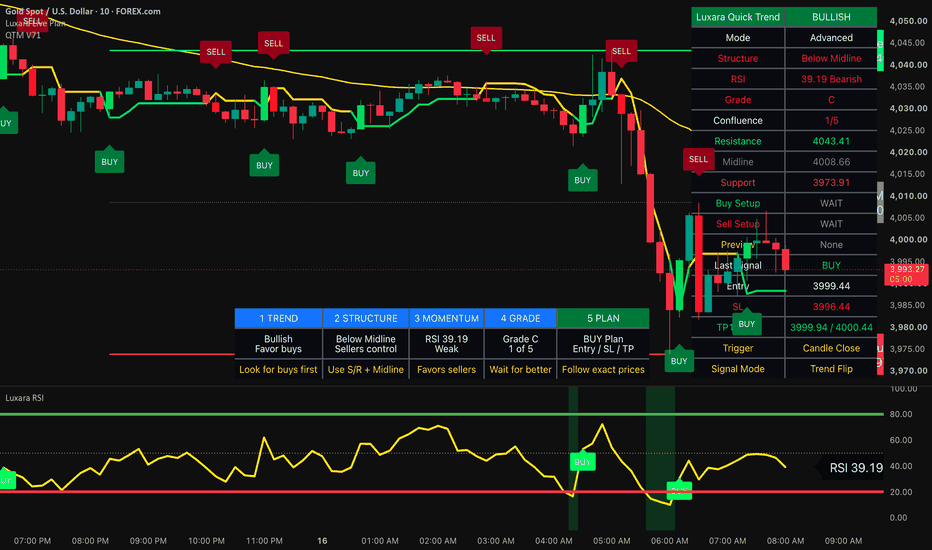932x550 pixels.
Task: Click the SELL marker above the 03:00 AM candles
Action: point(486,38)
